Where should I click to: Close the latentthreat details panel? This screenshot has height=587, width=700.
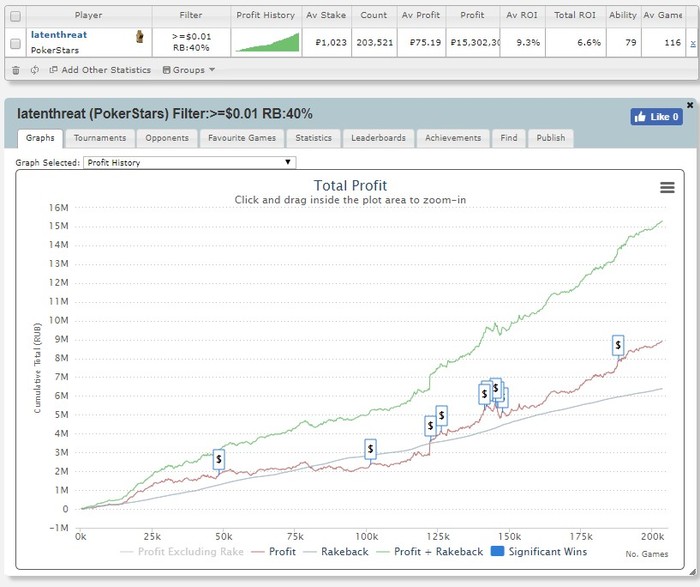point(690,105)
